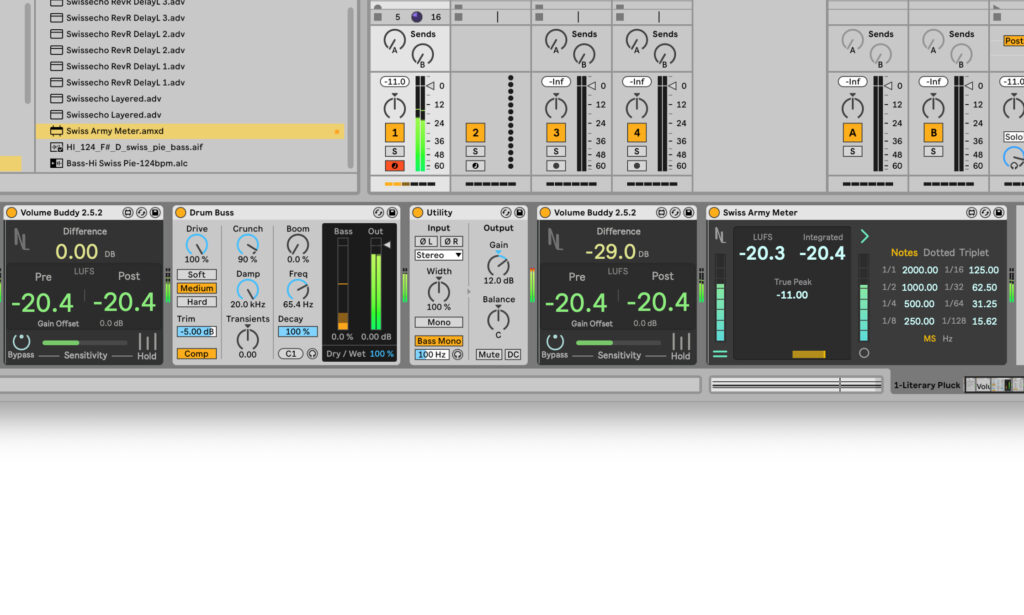Click Drum Buss Out level triangle handle
Image resolution: width=1024 pixels, height=615 pixels.
tap(387, 245)
